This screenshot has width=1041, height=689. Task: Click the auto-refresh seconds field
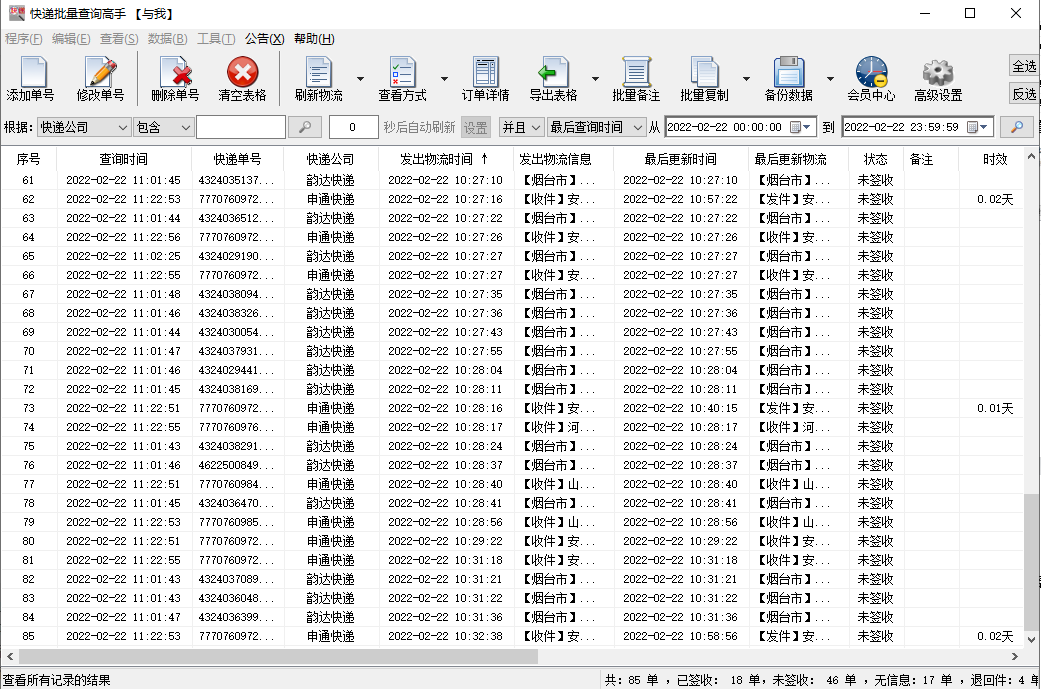tap(353, 127)
